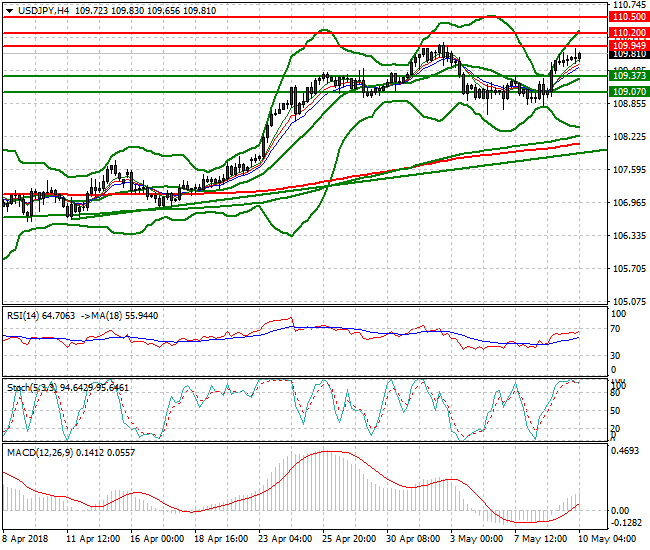
Task: Click the 108.225 price scale value
Action: 627,137
